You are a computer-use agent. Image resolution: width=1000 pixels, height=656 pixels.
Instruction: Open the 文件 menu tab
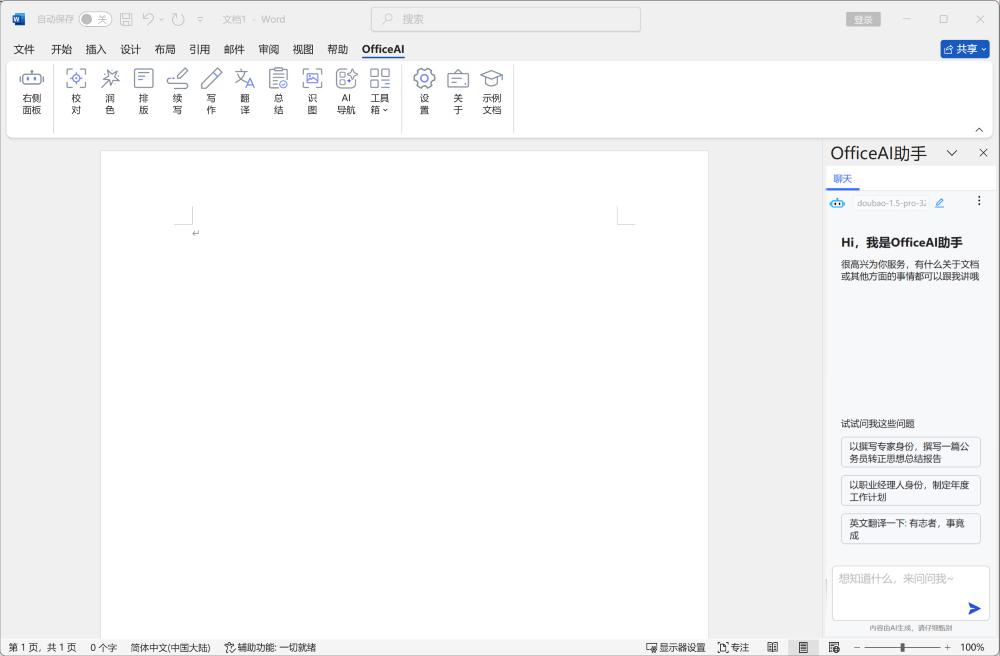click(24, 49)
